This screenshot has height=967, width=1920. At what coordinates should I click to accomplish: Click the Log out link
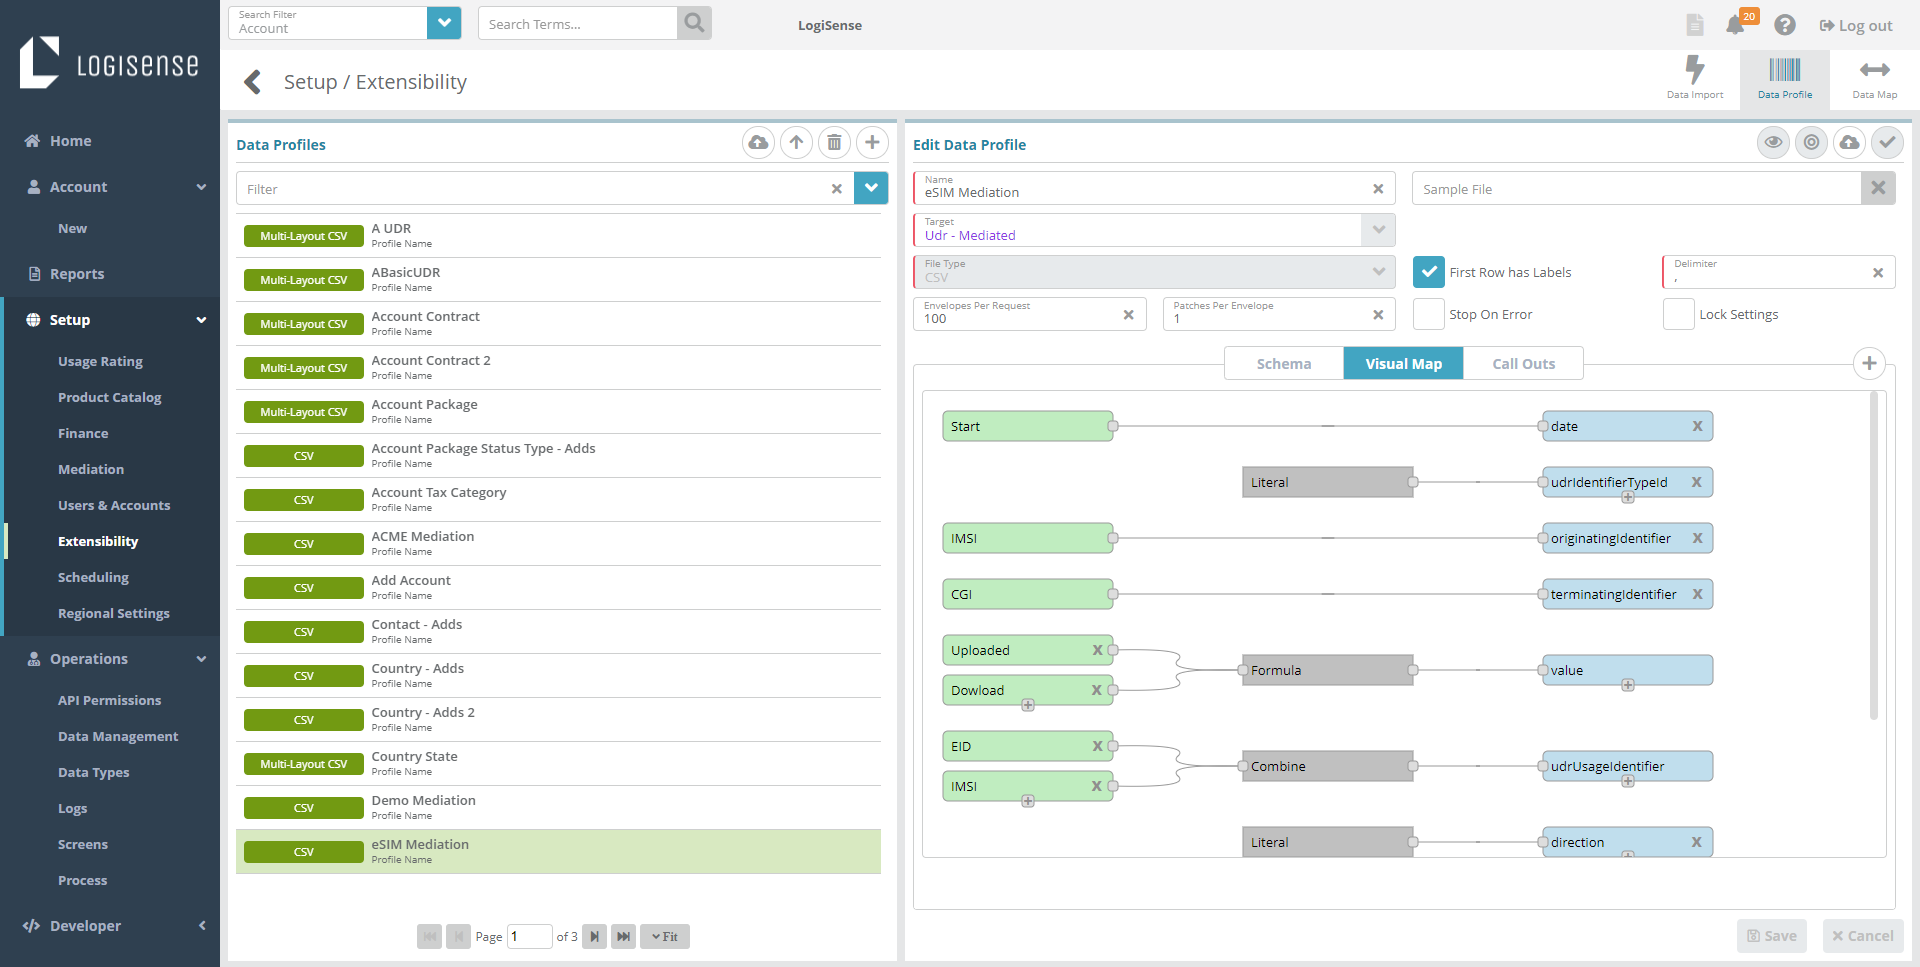(x=1856, y=26)
